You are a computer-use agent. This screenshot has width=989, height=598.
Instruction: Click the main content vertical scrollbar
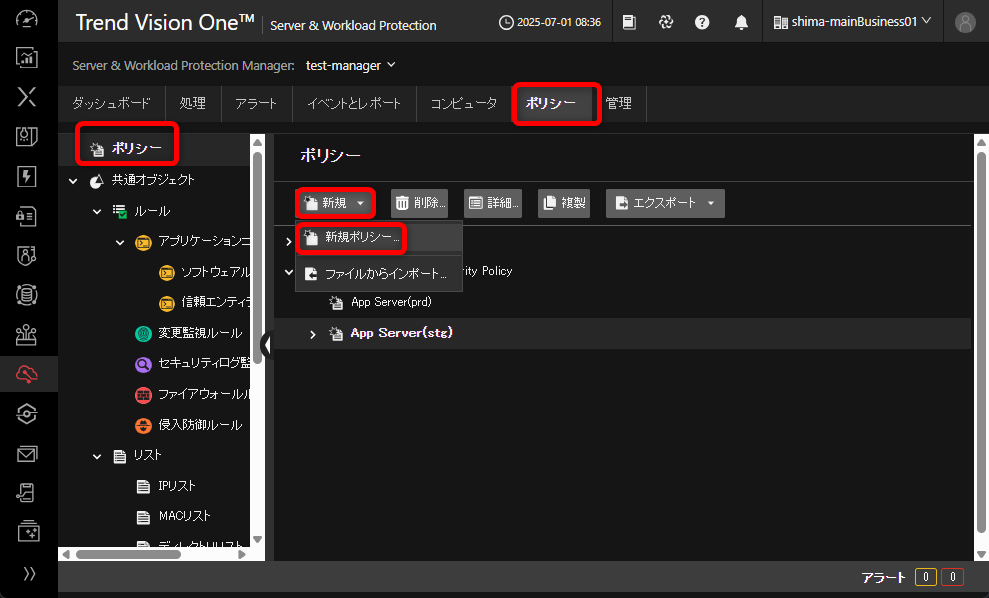pyautogui.click(x=981, y=341)
